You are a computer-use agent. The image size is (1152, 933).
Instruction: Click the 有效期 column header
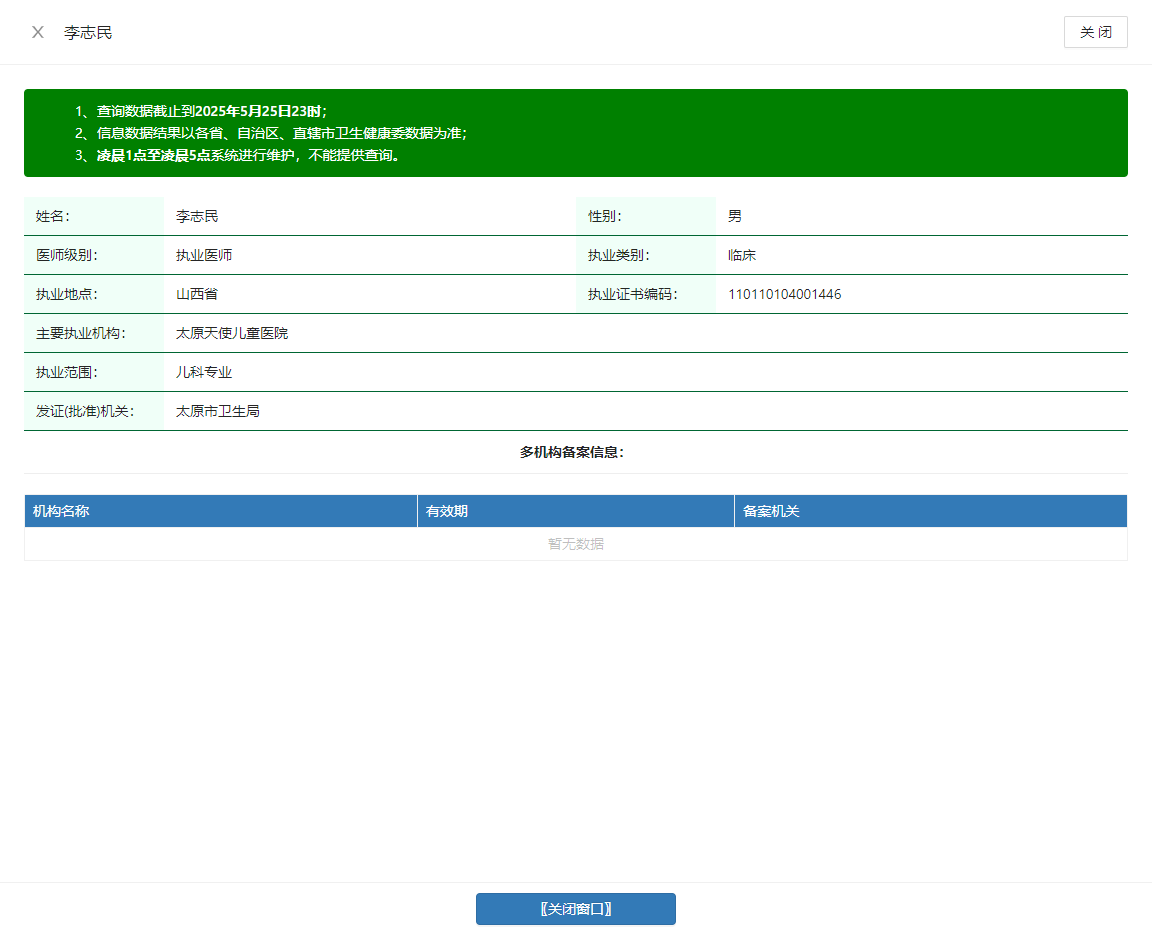coord(447,511)
